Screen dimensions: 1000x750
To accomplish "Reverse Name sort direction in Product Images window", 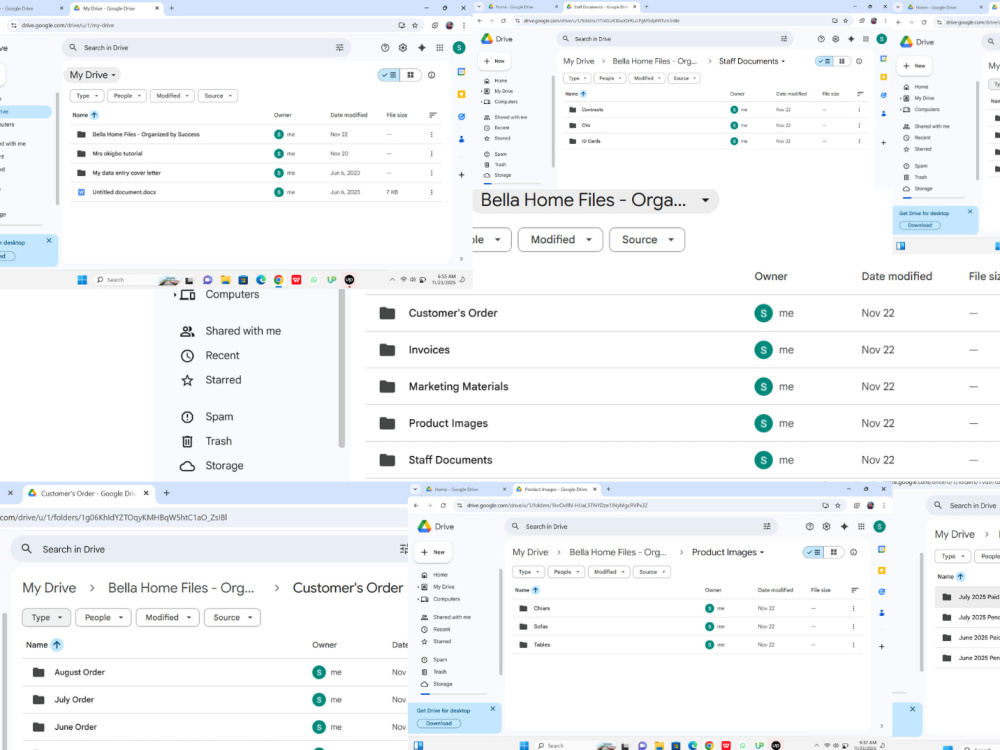I will point(536,590).
